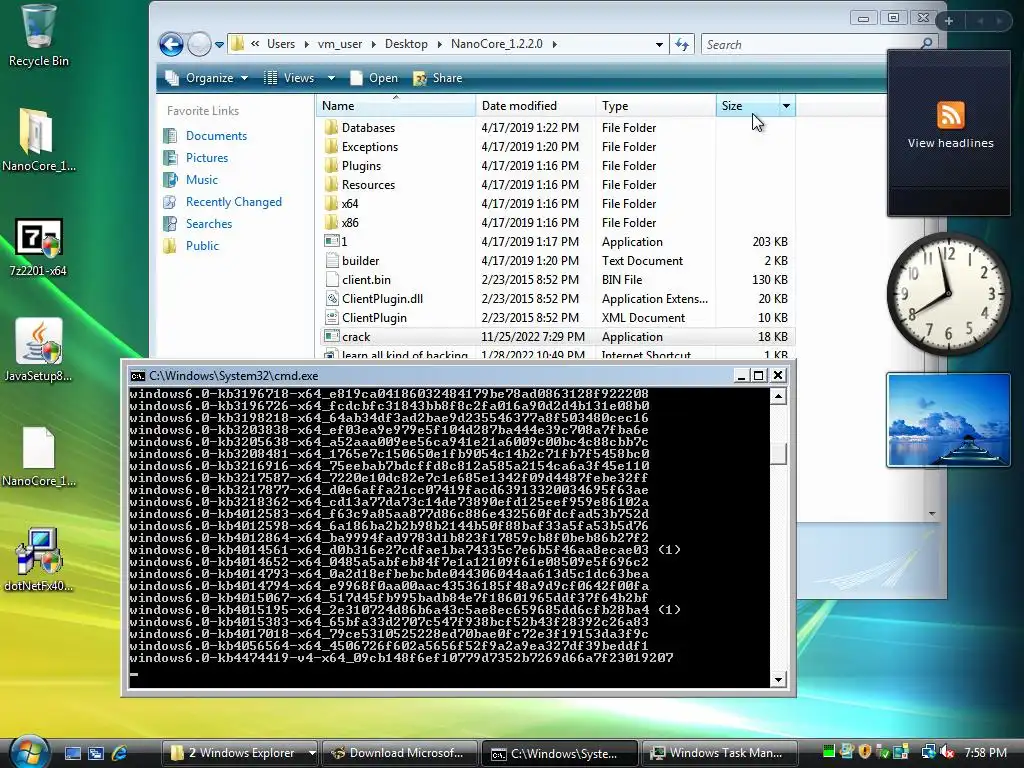Click the analog clock sidebar gadget

click(x=948, y=294)
